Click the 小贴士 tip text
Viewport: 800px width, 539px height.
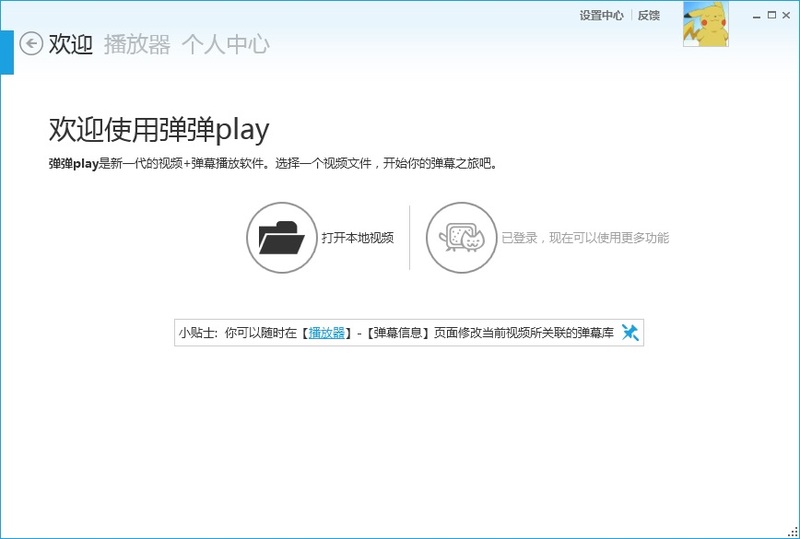pos(396,333)
